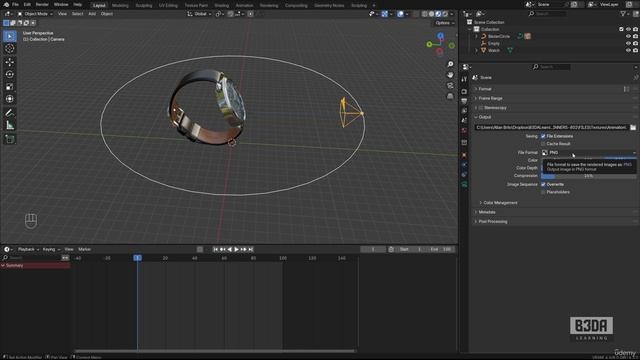Click the viewport pan hand icon

click(x=450, y=75)
